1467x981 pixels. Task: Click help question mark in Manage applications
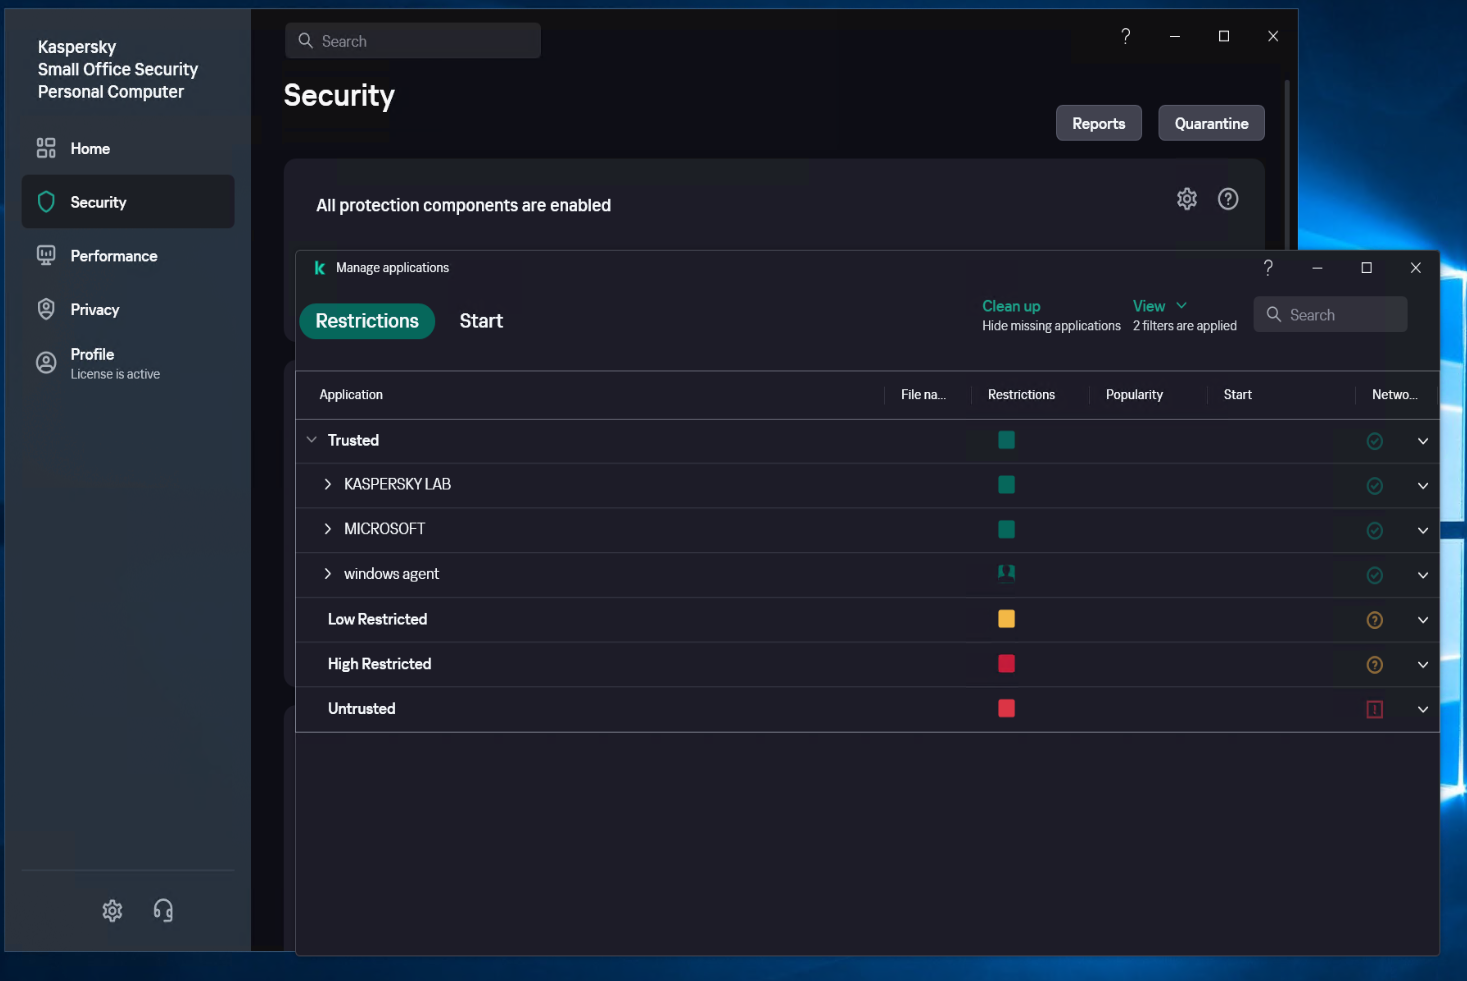pyautogui.click(x=1268, y=267)
